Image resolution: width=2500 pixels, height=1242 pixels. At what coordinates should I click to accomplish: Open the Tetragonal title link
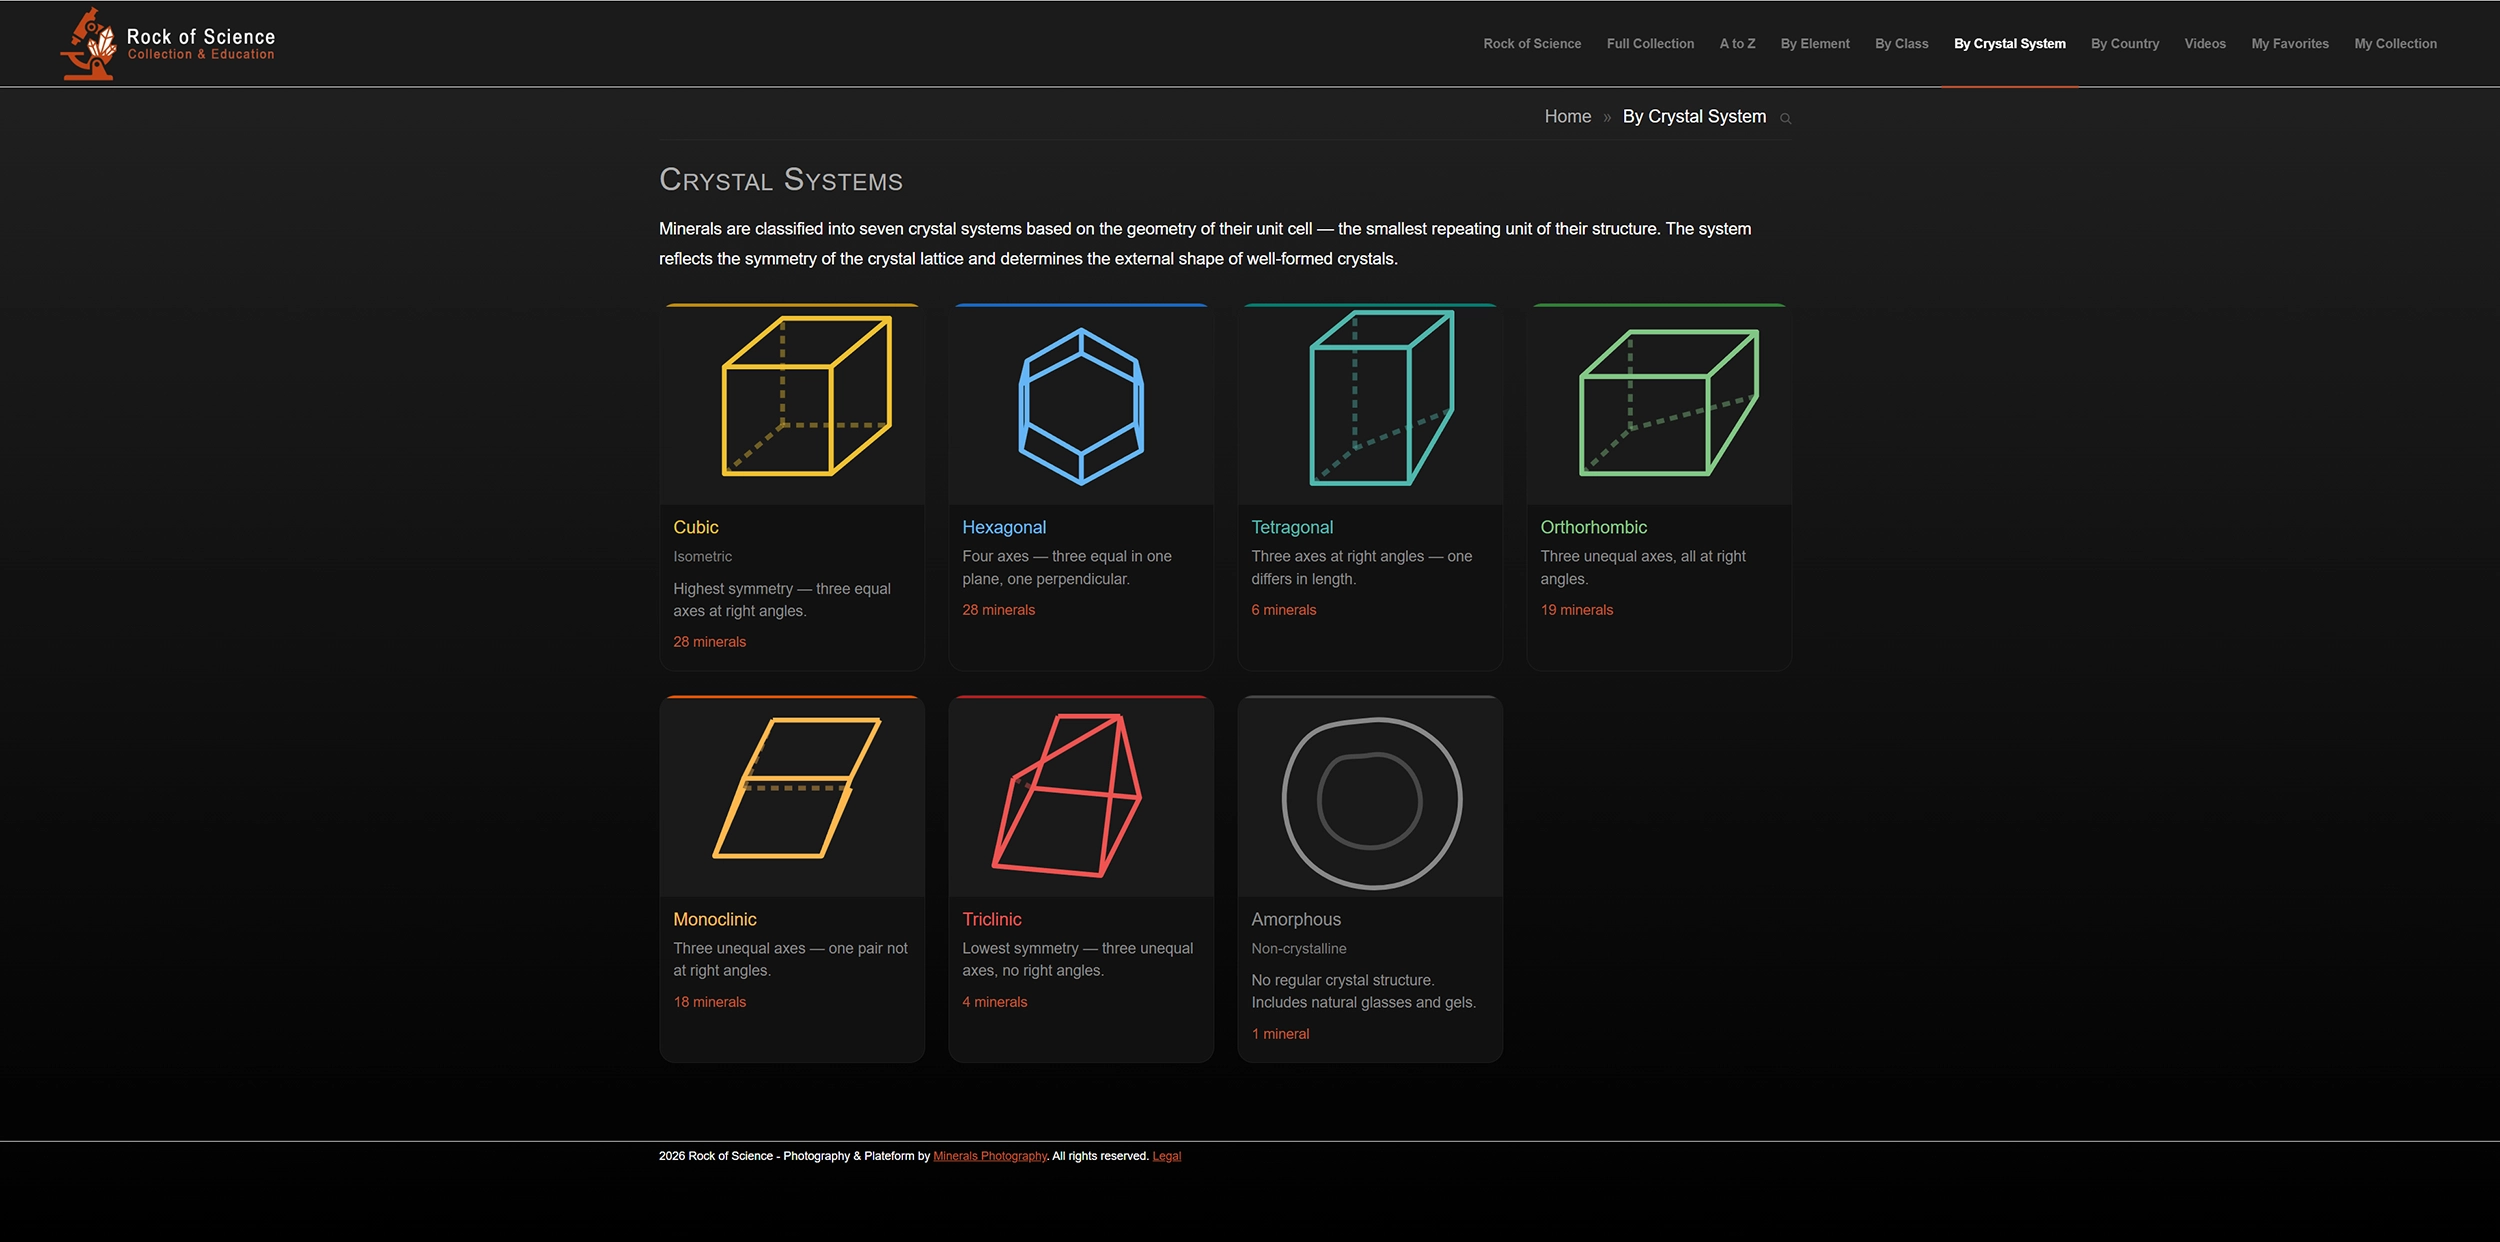coord(1292,527)
